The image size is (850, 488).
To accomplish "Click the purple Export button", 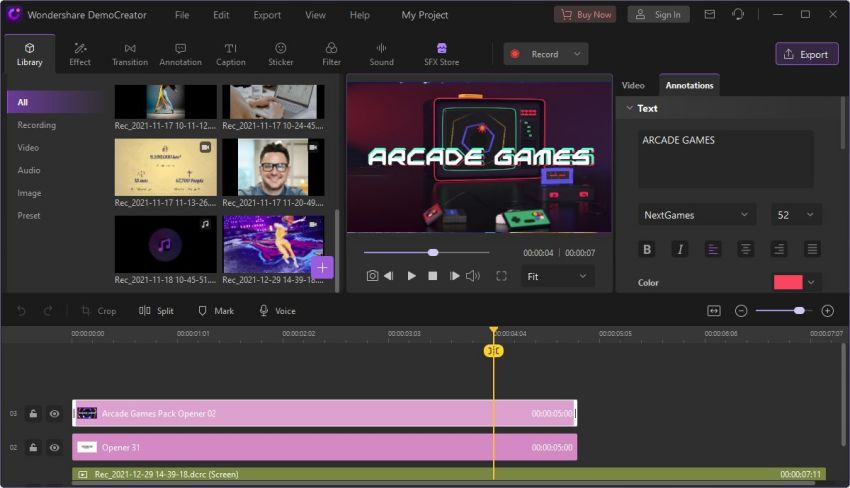I will coord(807,54).
